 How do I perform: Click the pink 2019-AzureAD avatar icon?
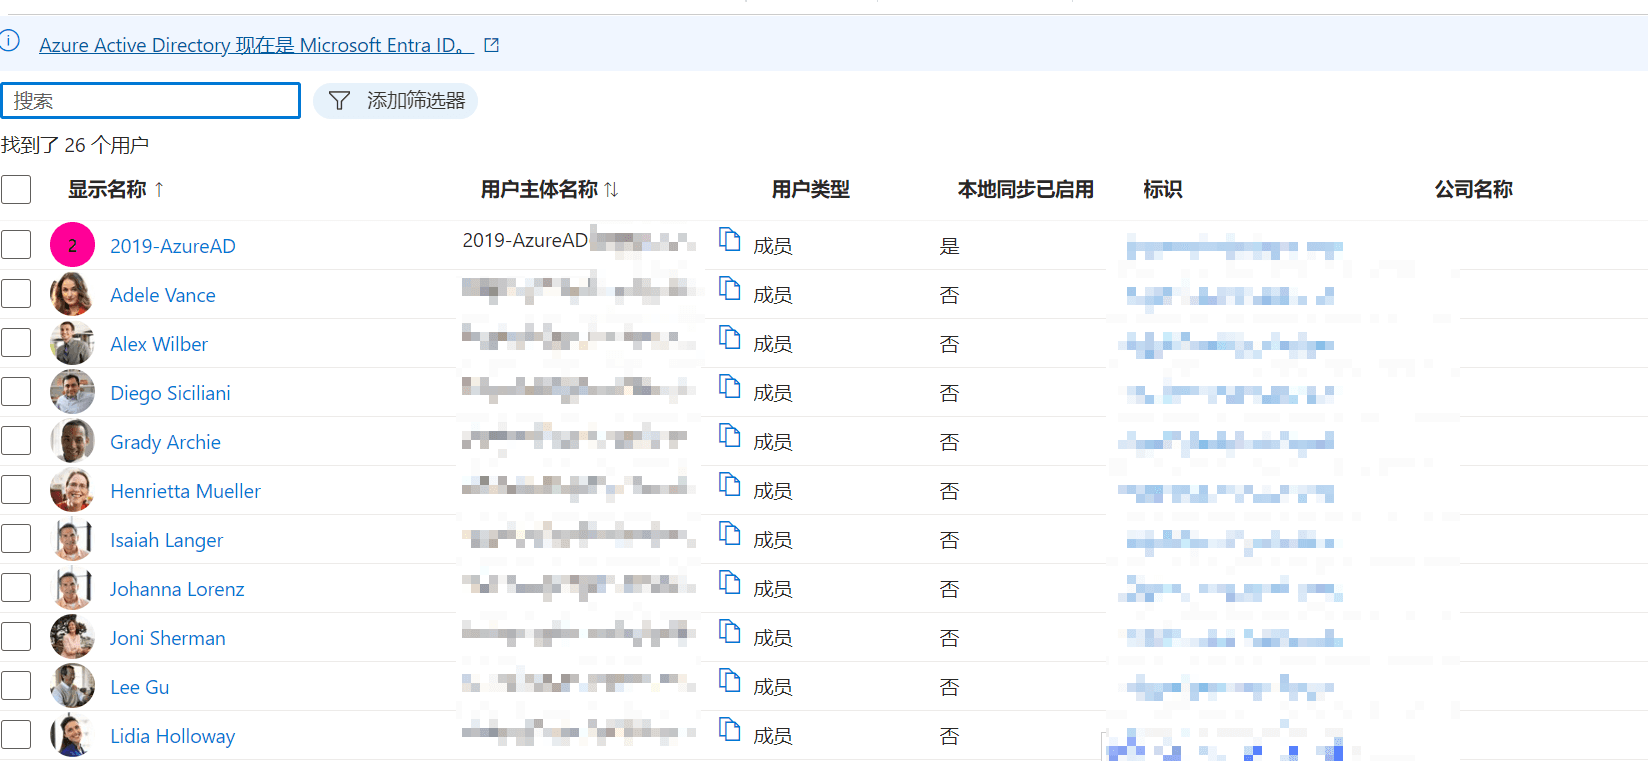tap(72, 245)
